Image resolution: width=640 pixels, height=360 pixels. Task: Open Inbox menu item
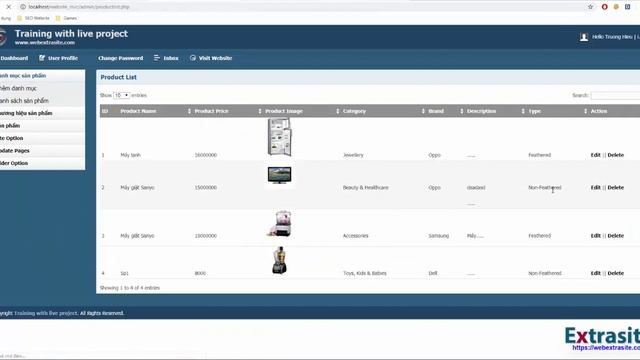171,58
